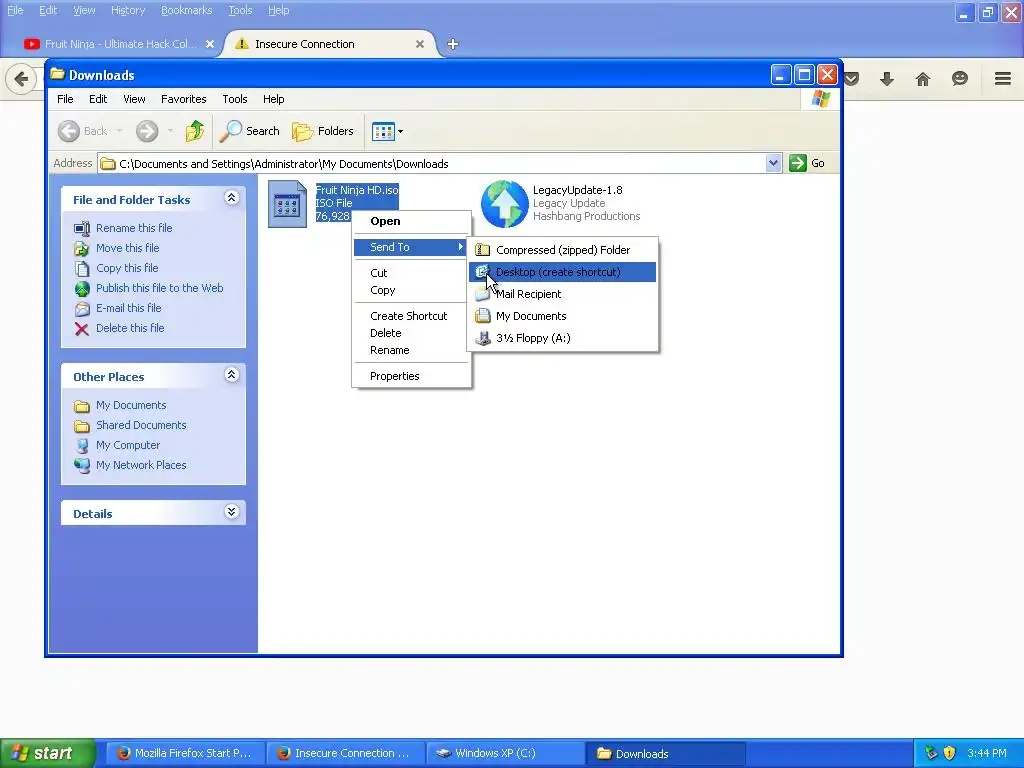Open Properties from context menu

pos(394,376)
